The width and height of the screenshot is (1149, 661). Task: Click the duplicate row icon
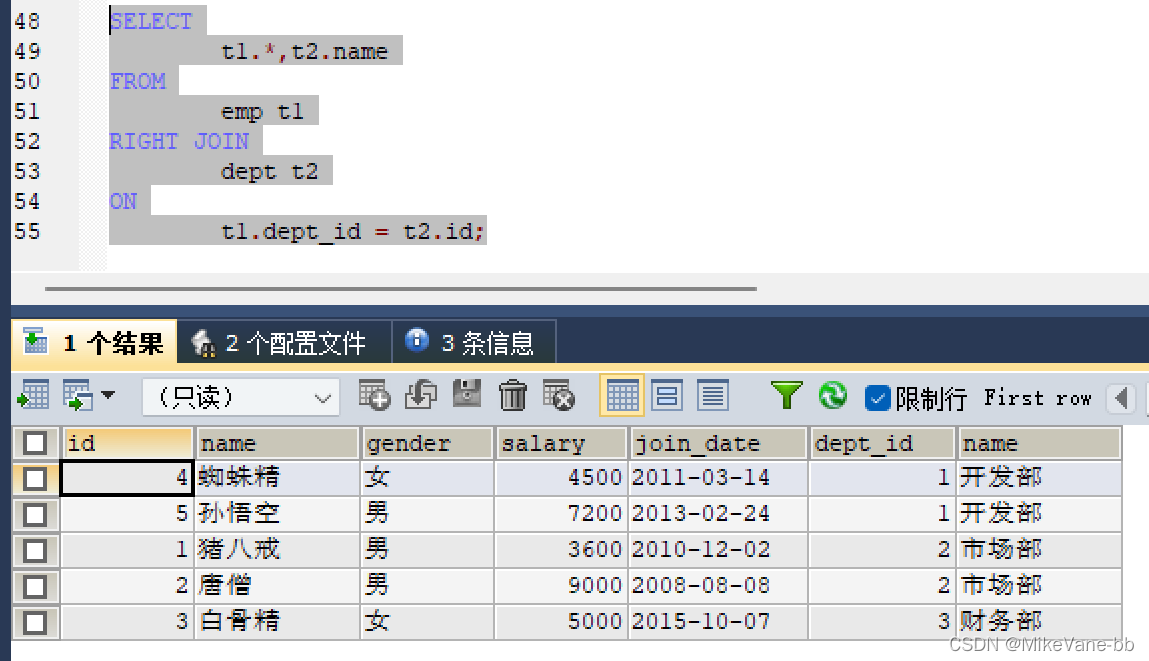click(421, 396)
